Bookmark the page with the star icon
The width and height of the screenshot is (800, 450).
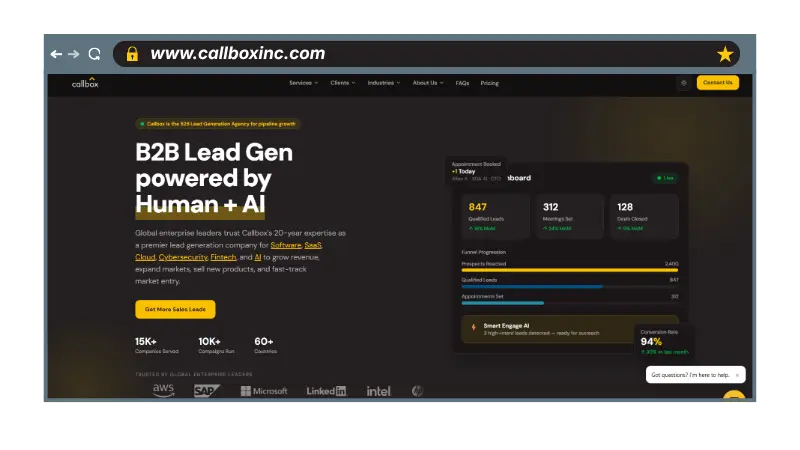click(725, 54)
